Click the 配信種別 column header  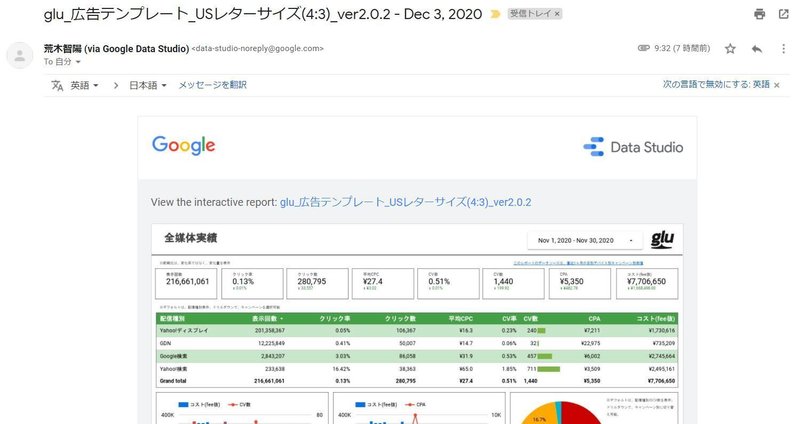click(172, 318)
